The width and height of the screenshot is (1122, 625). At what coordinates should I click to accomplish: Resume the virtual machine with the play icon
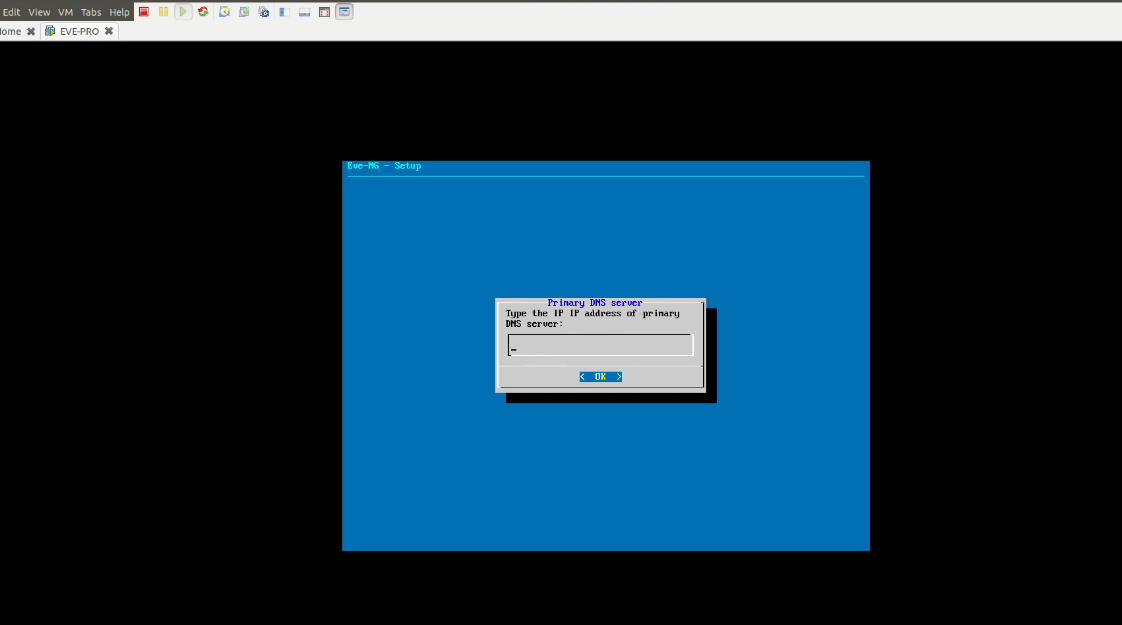click(x=183, y=11)
